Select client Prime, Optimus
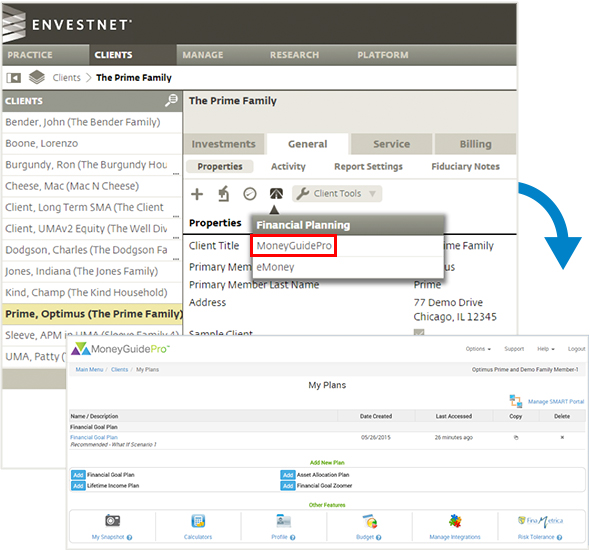 (x=92, y=314)
